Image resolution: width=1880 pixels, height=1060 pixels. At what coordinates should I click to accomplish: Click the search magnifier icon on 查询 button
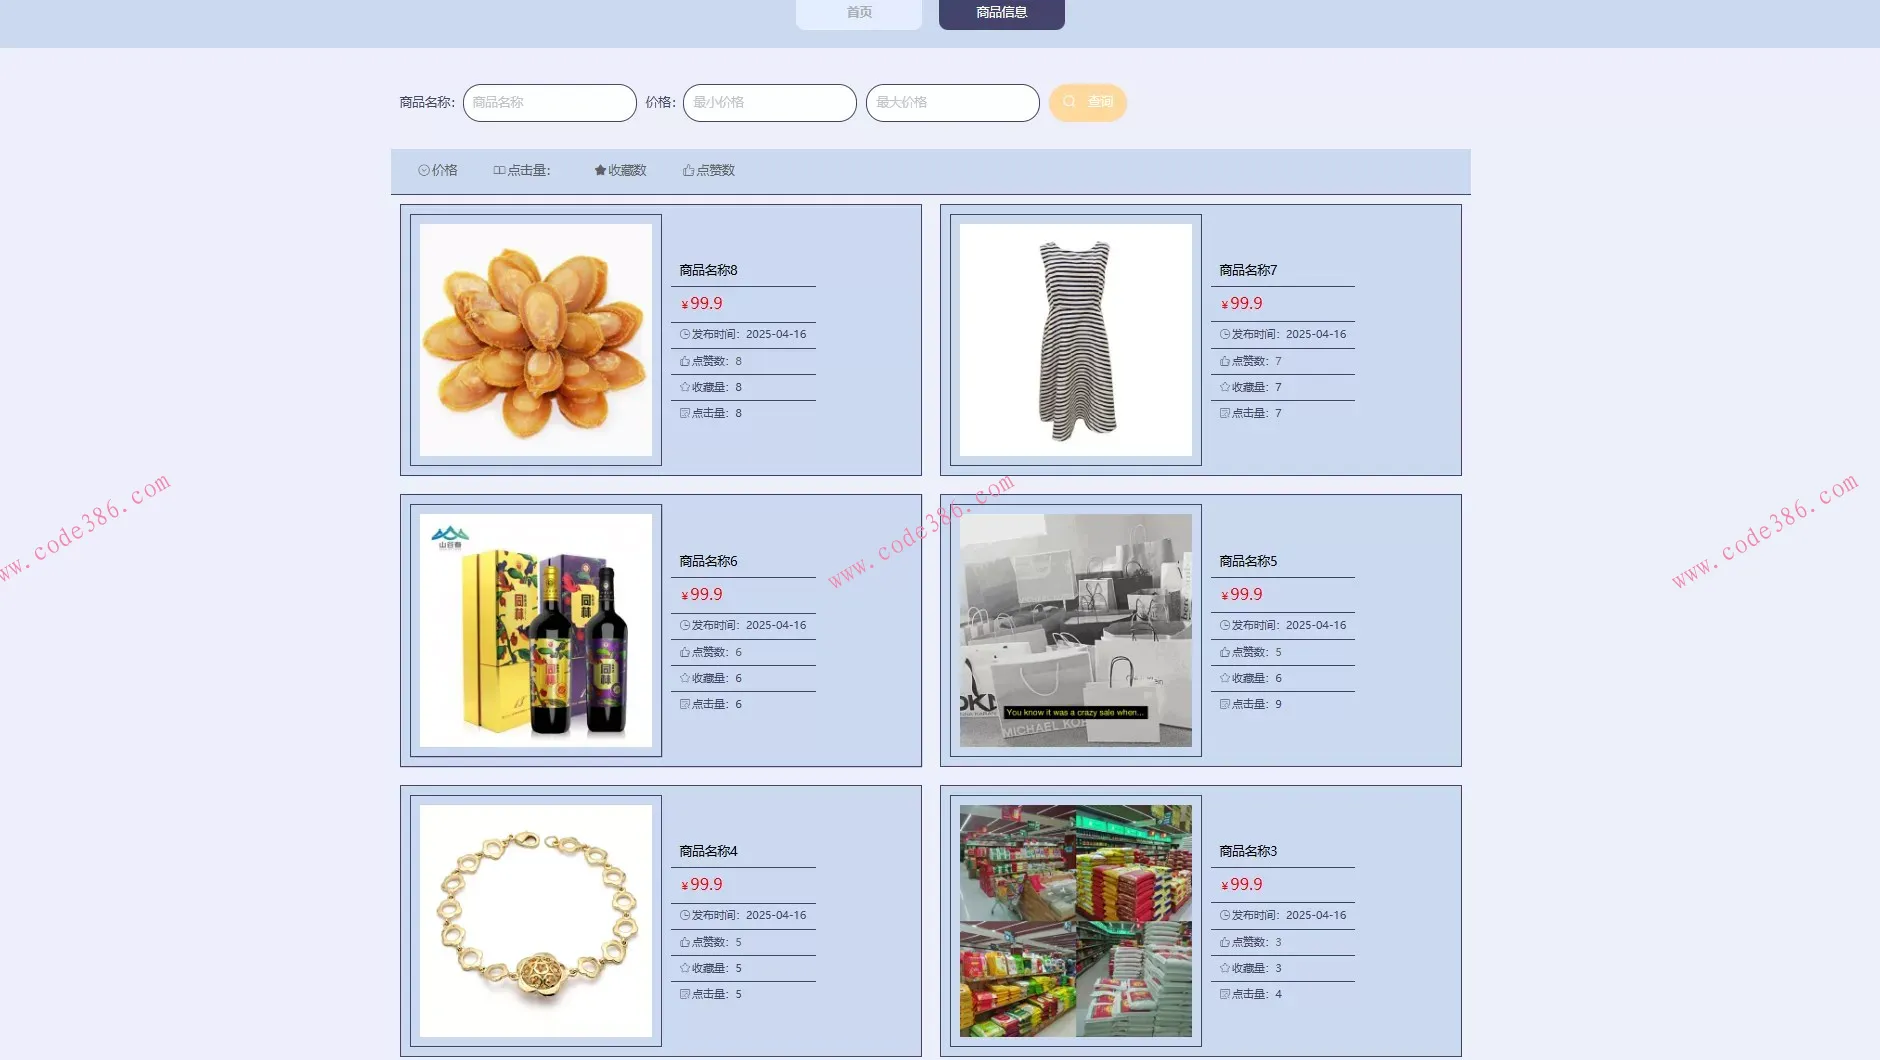coord(1069,102)
